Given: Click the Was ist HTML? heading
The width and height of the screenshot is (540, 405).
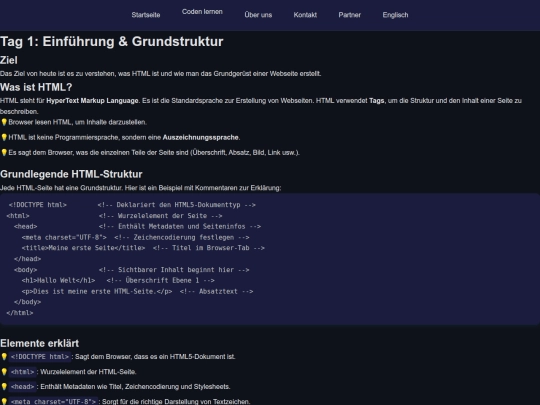Looking at the screenshot, I should tap(36, 87).
